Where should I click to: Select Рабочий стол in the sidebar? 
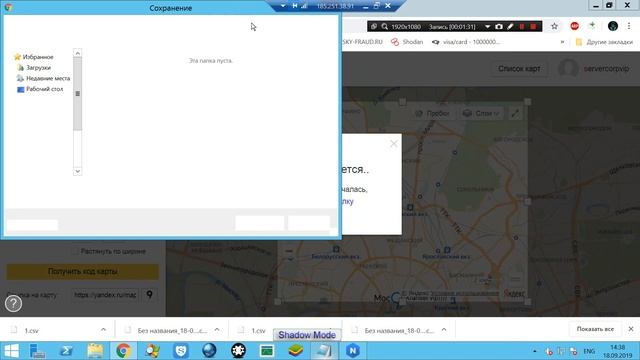(x=40, y=89)
